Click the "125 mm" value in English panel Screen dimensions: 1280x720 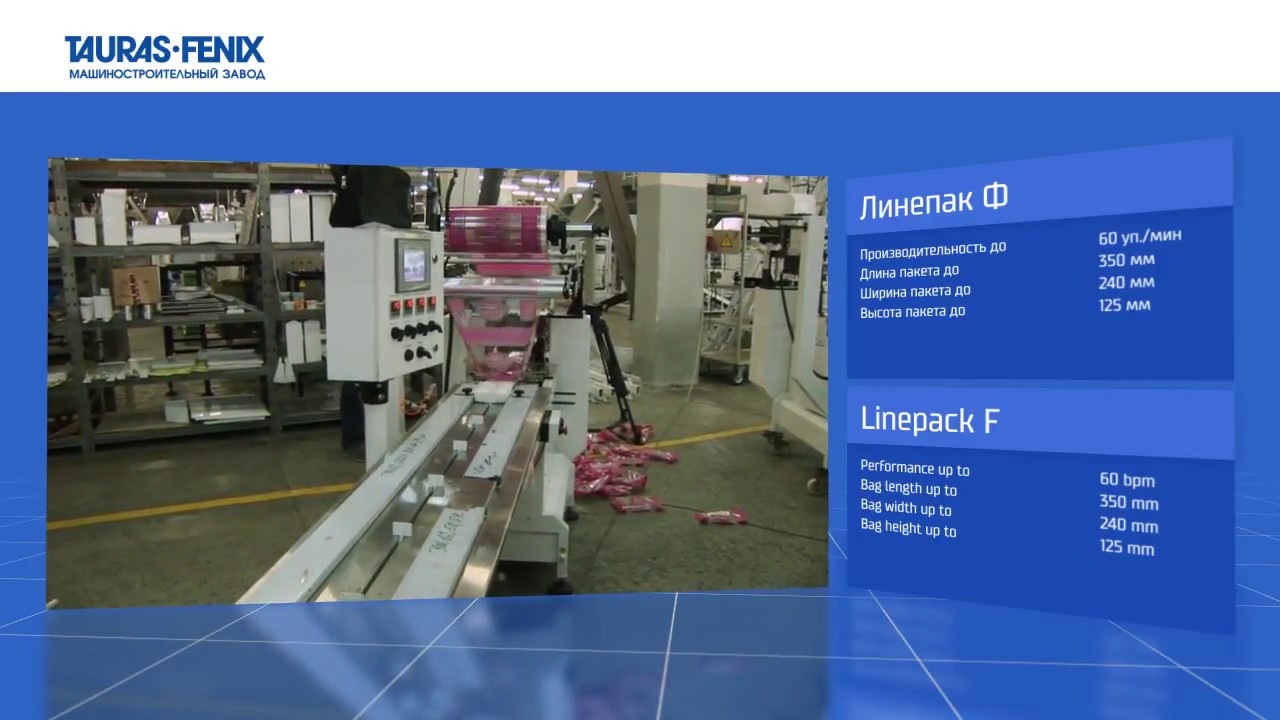click(1127, 548)
